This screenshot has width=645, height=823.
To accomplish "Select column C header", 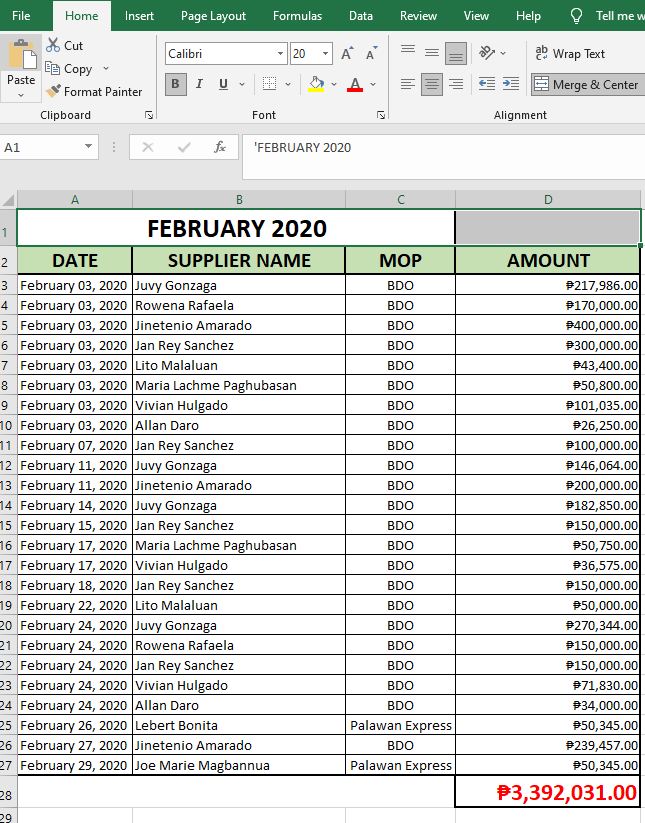I will tap(400, 200).
